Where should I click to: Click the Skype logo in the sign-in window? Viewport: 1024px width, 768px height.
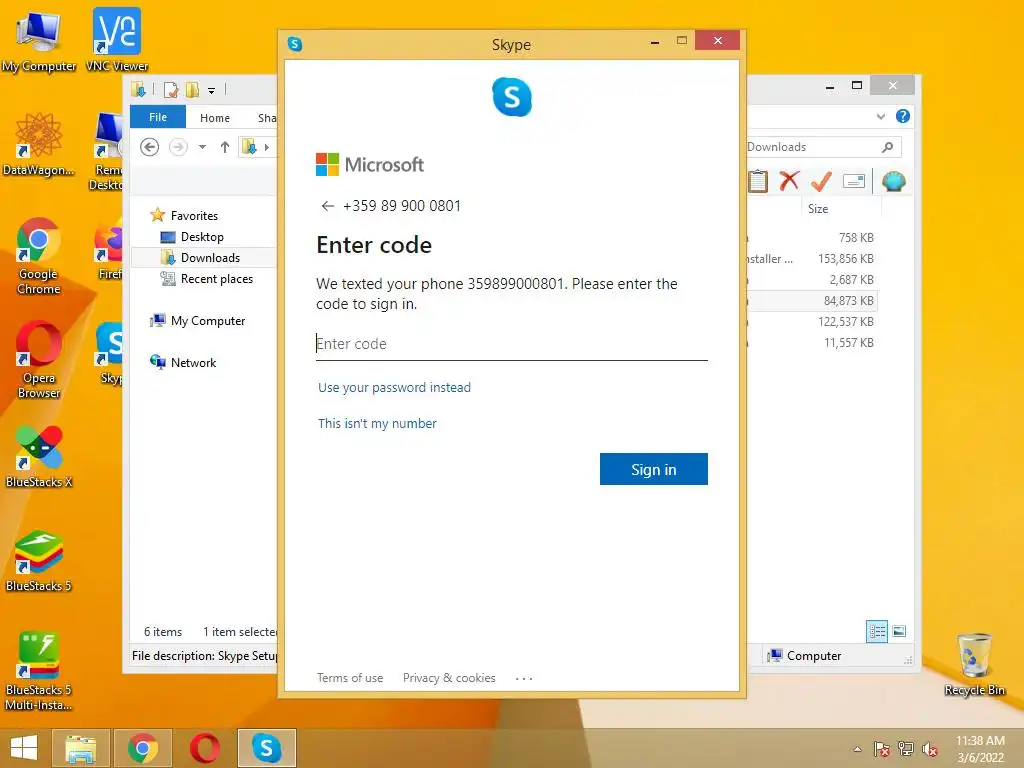pos(511,97)
